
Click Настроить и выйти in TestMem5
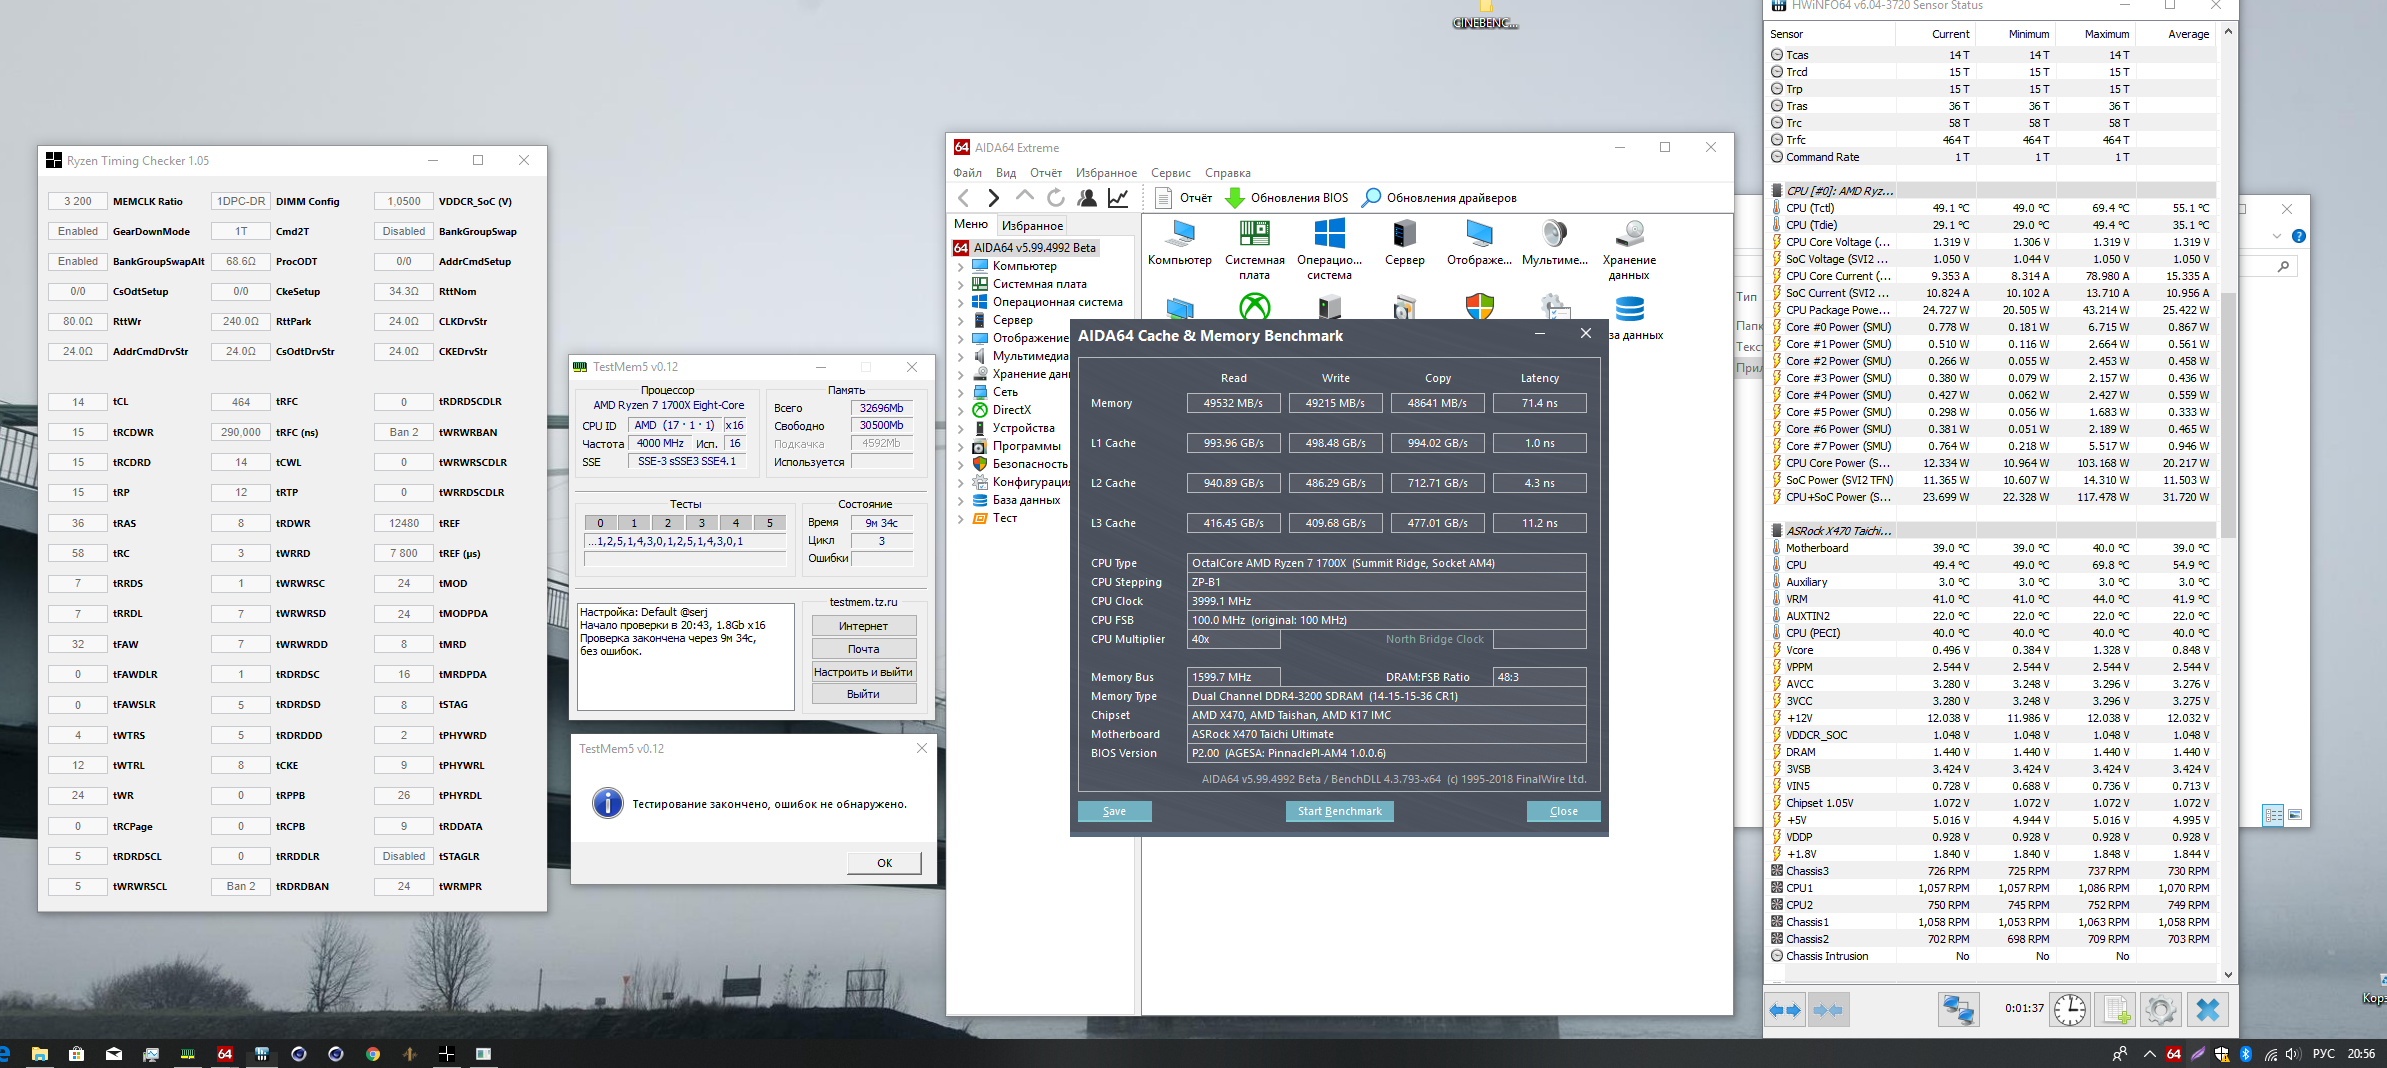click(x=864, y=672)
